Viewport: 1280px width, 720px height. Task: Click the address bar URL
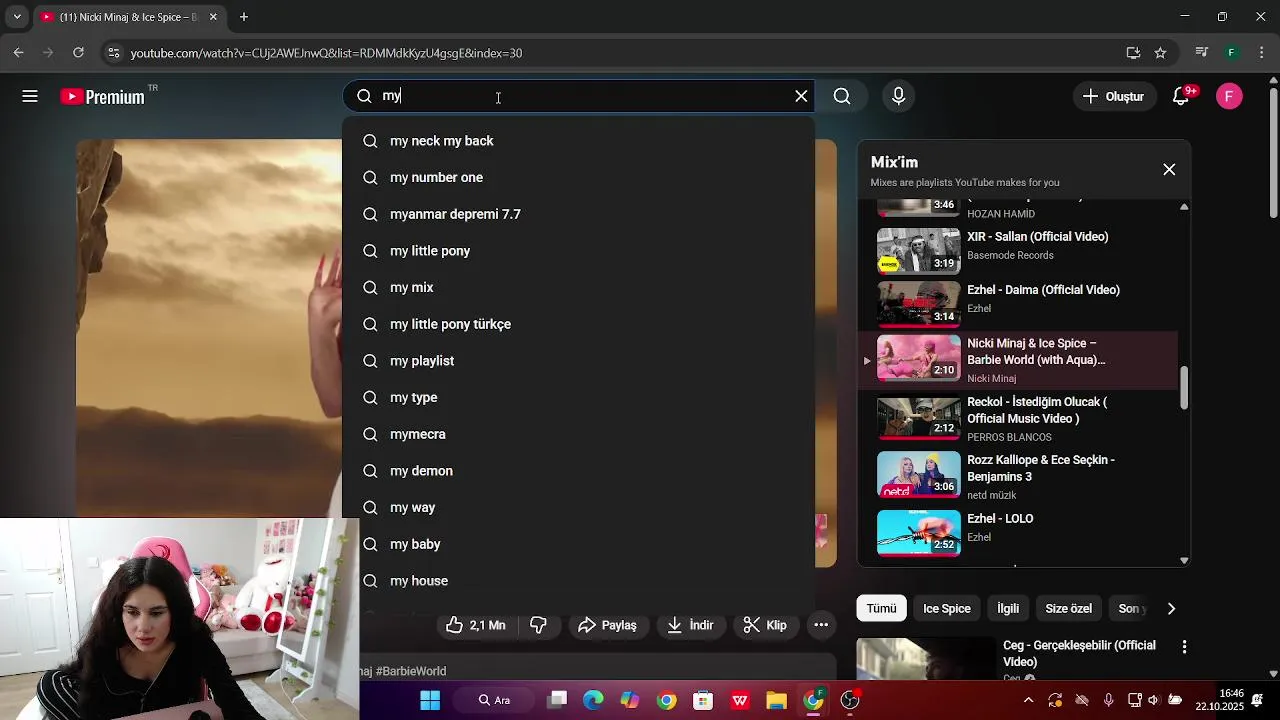tap(326, 53)
